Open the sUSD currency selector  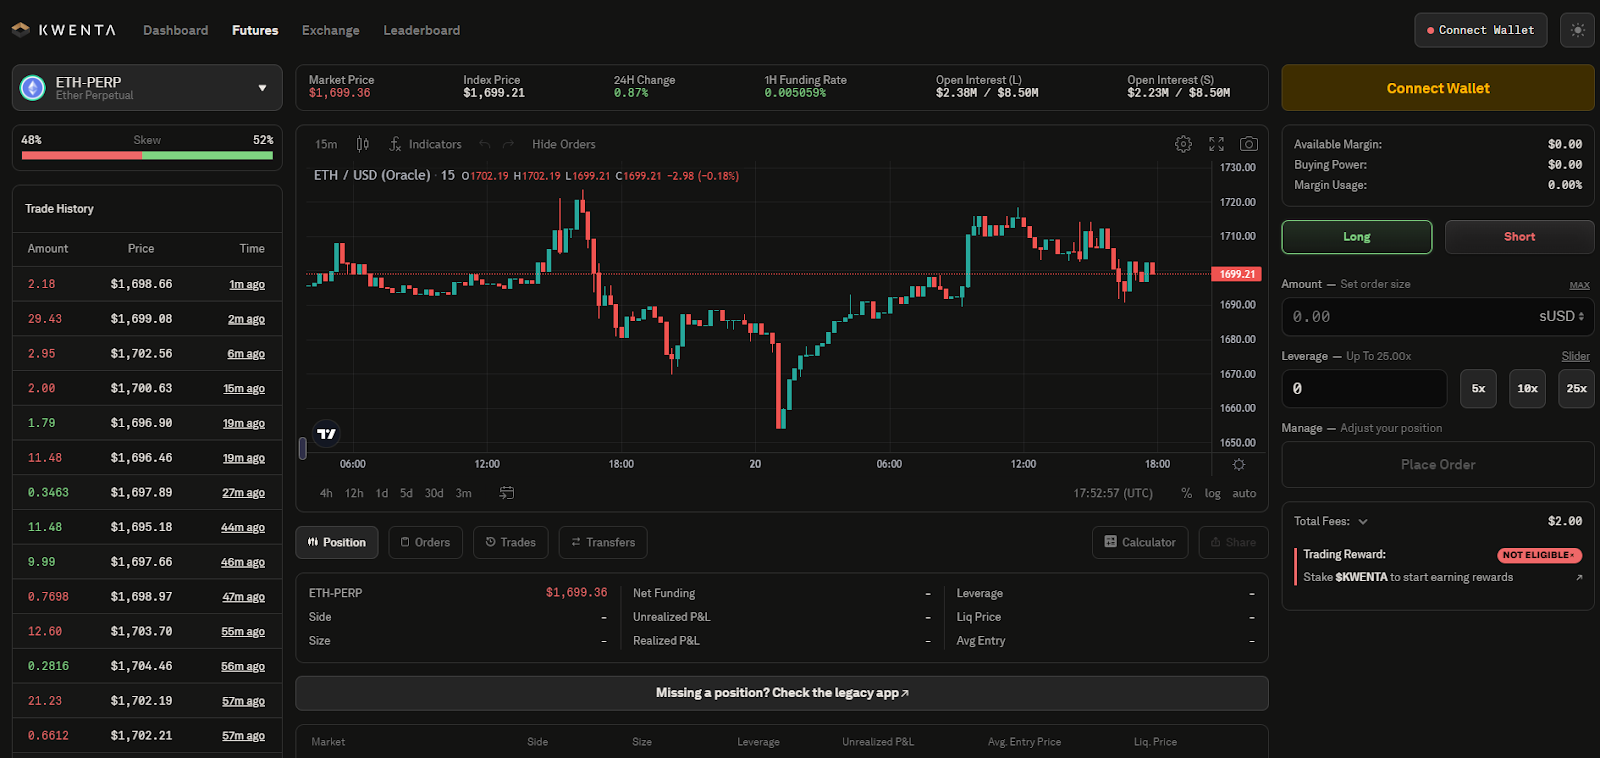pos(1561,316)
